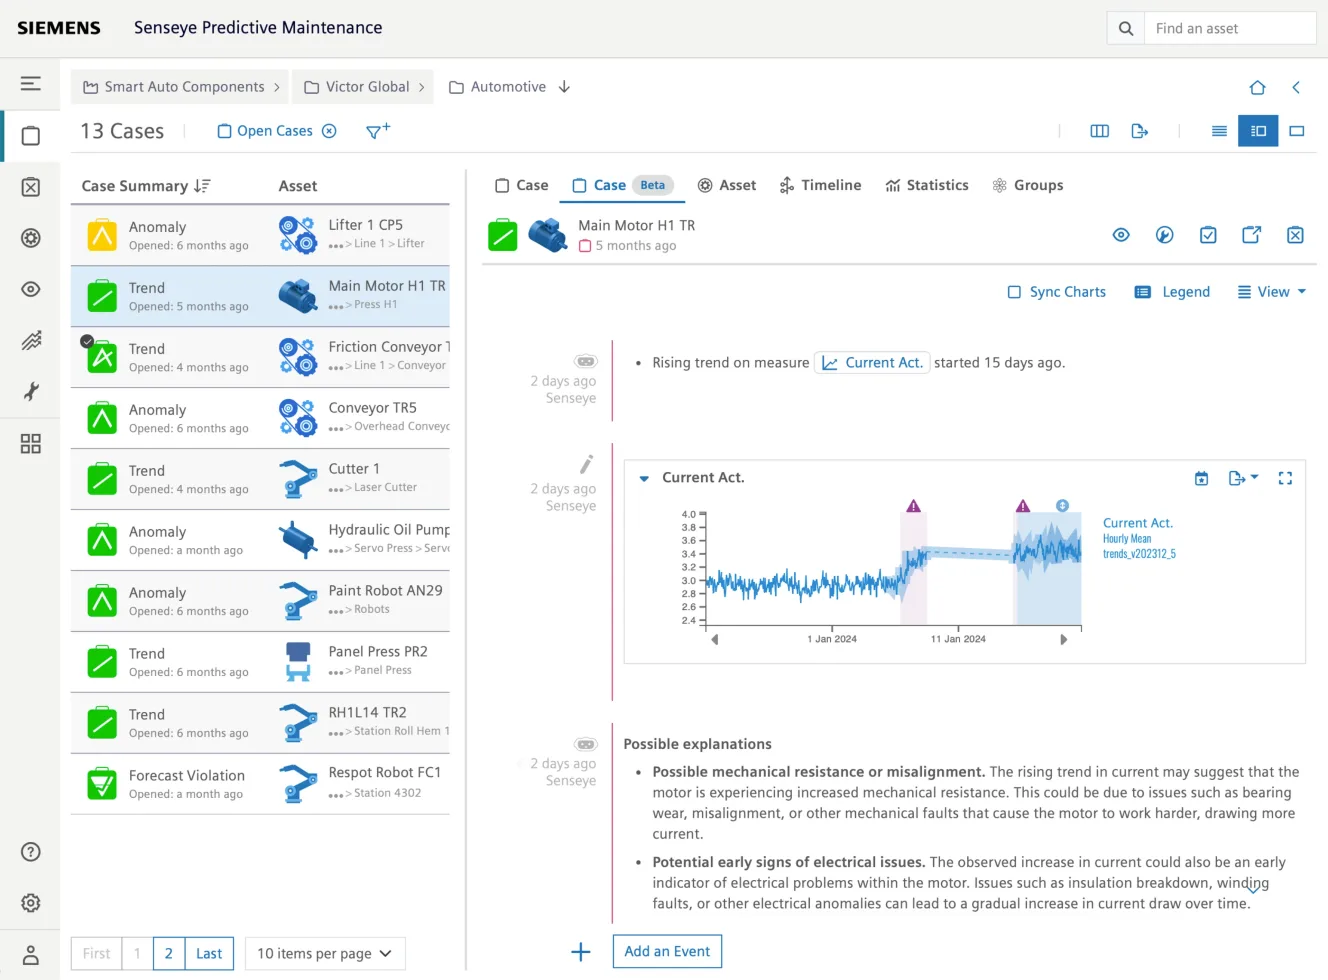Screen dimensions: 1328x980
Task: Click the search magnifier icon
Action: coord(1126,28)
